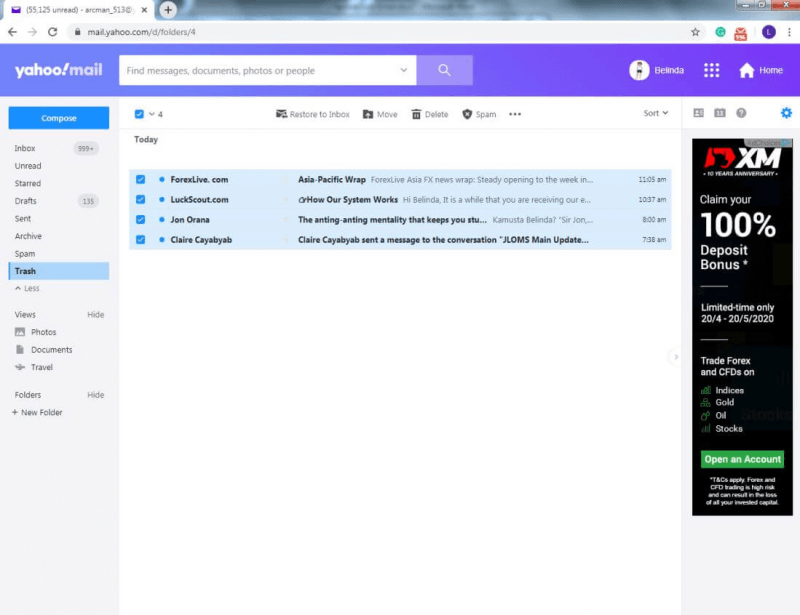Hide the Views section
This screenshot has height=615, width=800.
[95, 314]
